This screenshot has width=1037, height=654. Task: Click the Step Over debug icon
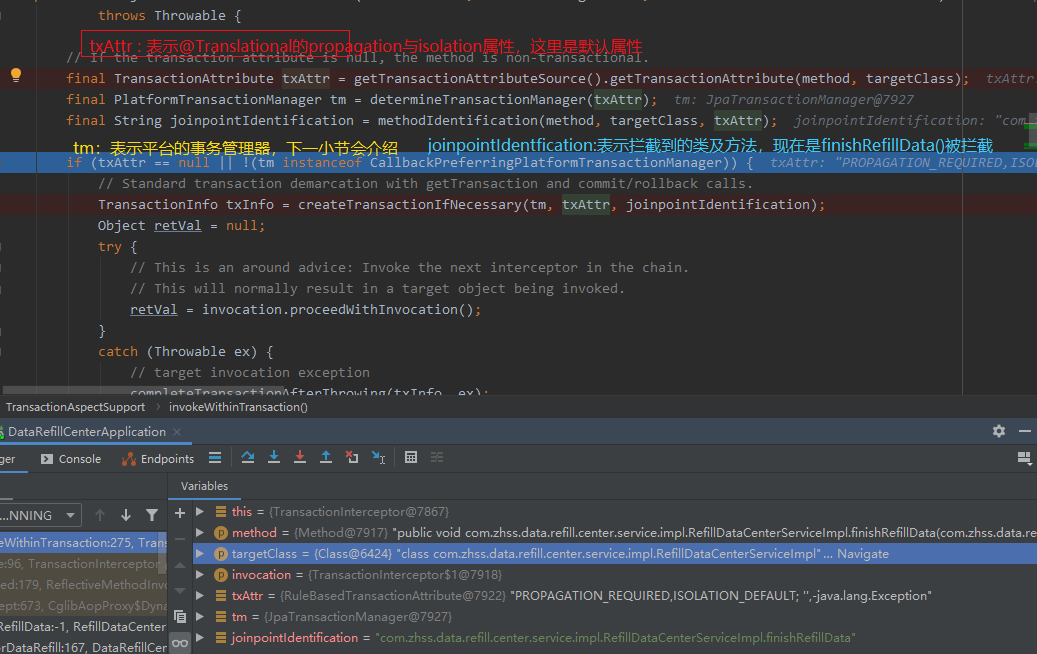point(248,458)
